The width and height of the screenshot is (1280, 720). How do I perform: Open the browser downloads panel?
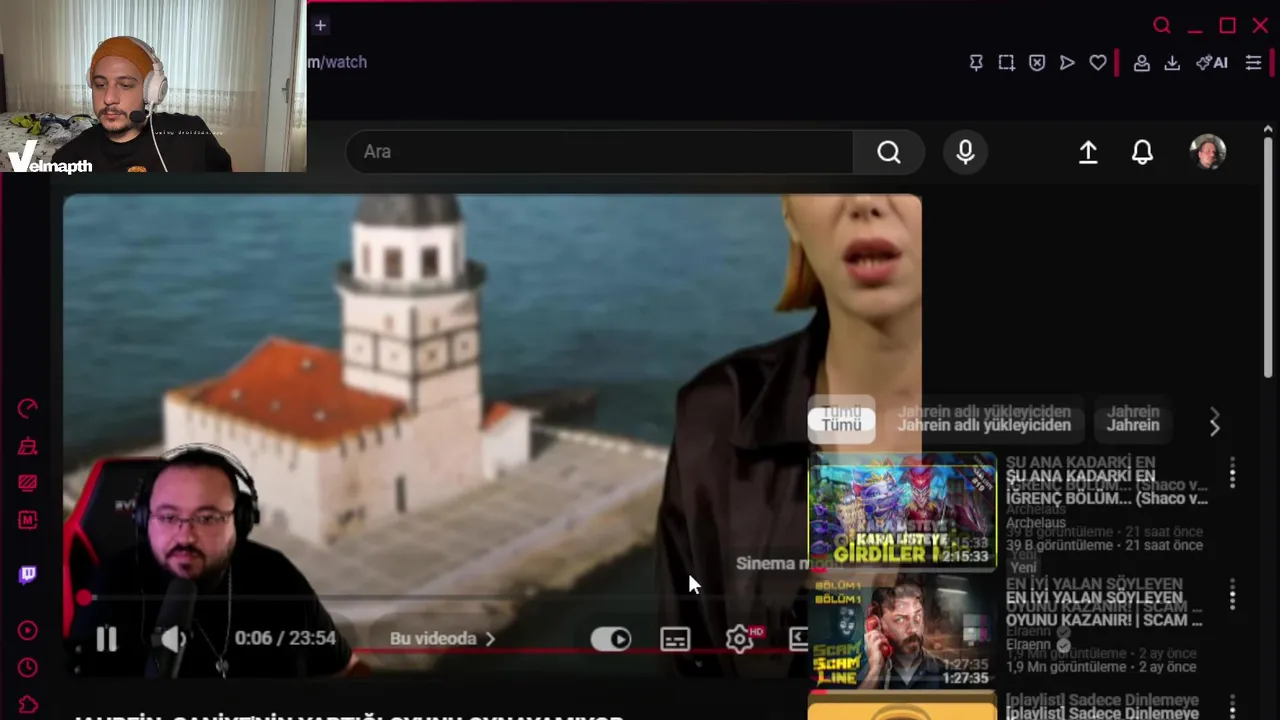(1172, 63)
